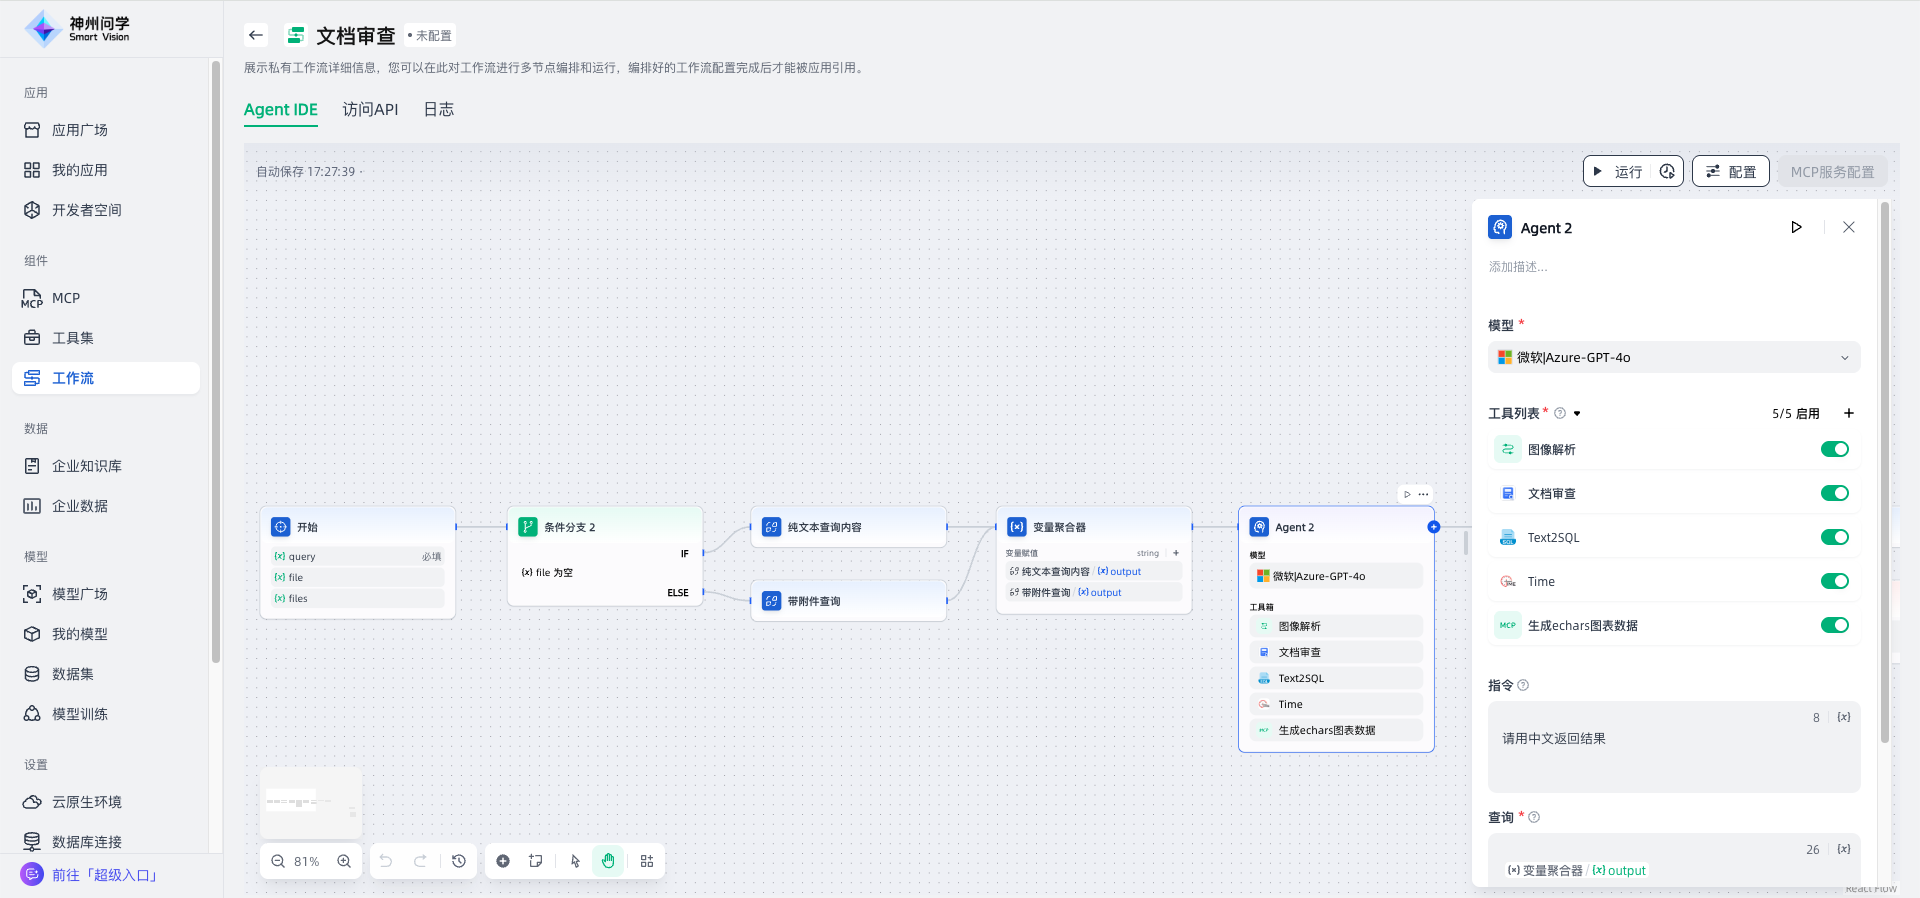Activate the hand pan tool

point(608,861)
